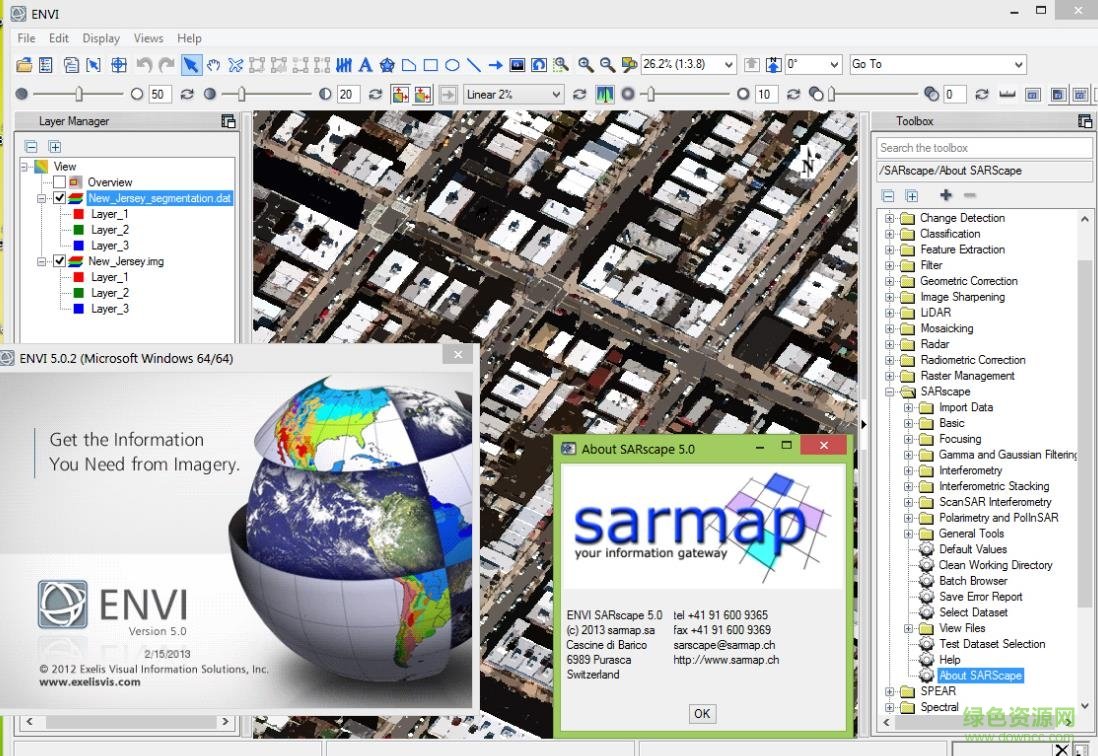Choose the Rectangle annotation tool

(430, 65)
